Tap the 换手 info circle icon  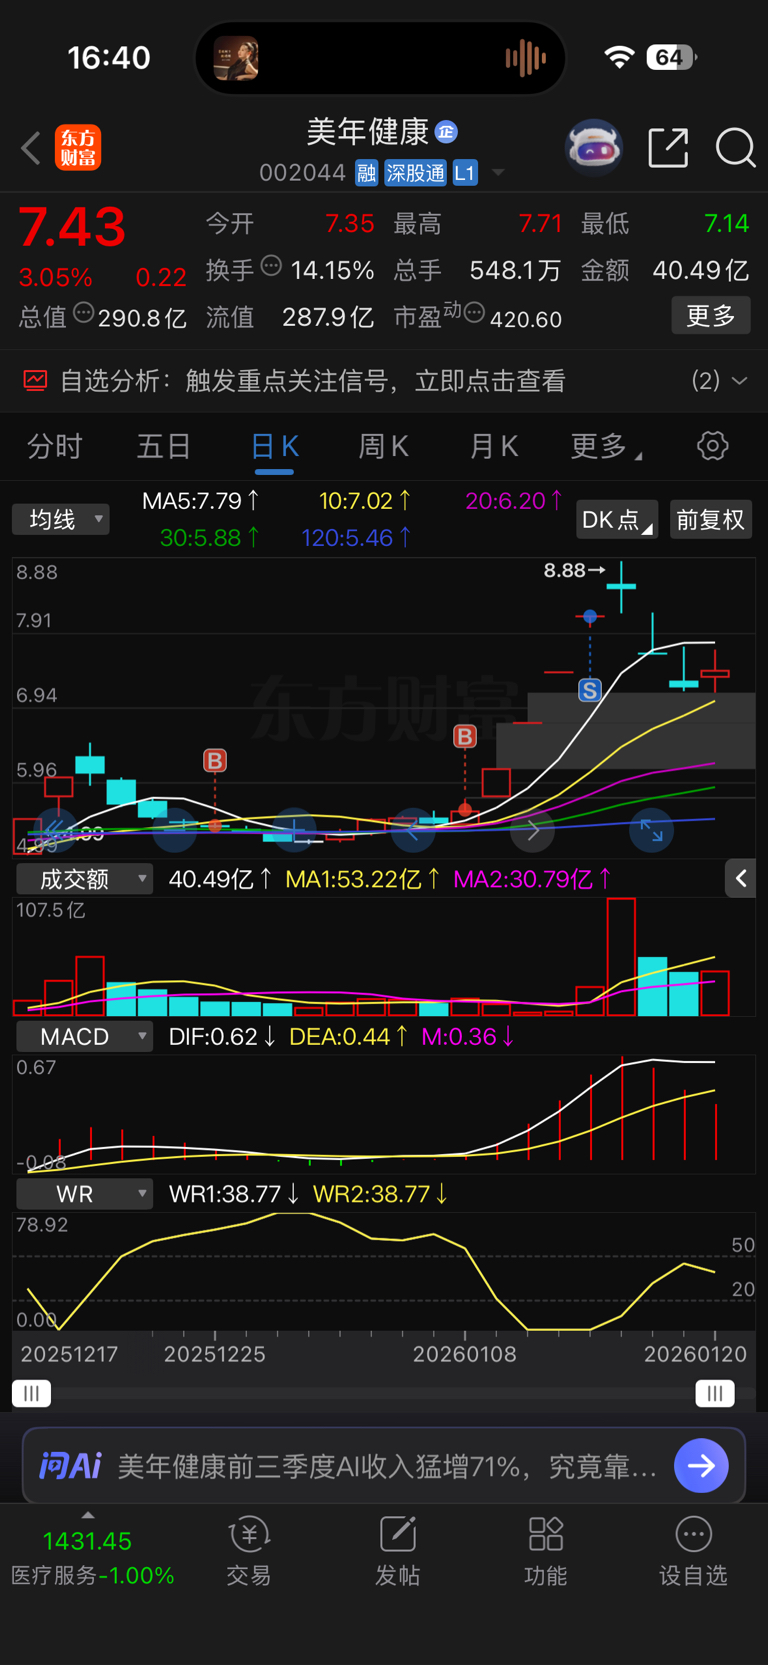271,266
